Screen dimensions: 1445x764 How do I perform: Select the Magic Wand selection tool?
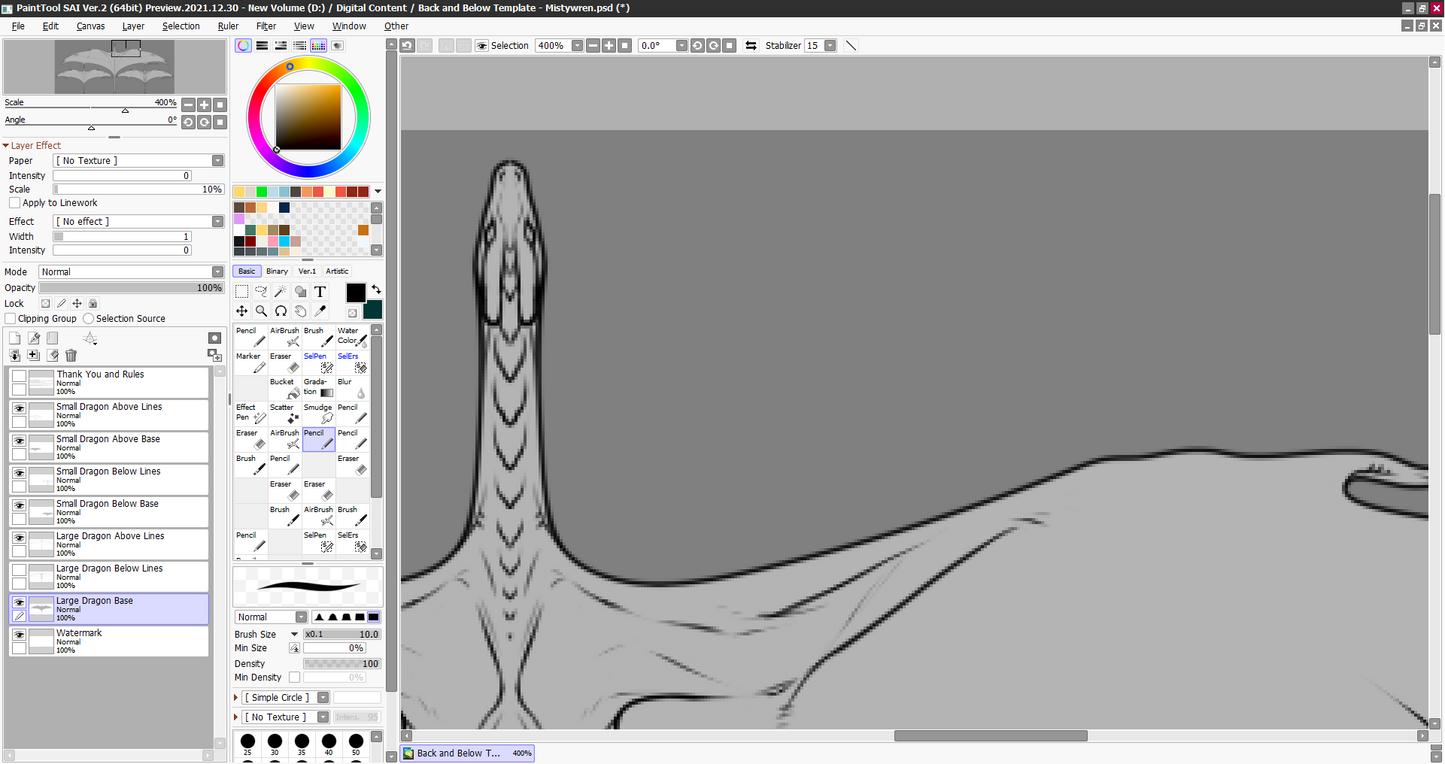pyautogui.click(x=280, y=291)
